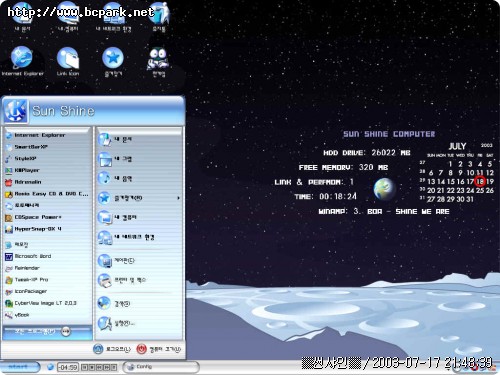
Task: Click the FREE MEMORY 320 MB readout
Action: pos(343,167)
